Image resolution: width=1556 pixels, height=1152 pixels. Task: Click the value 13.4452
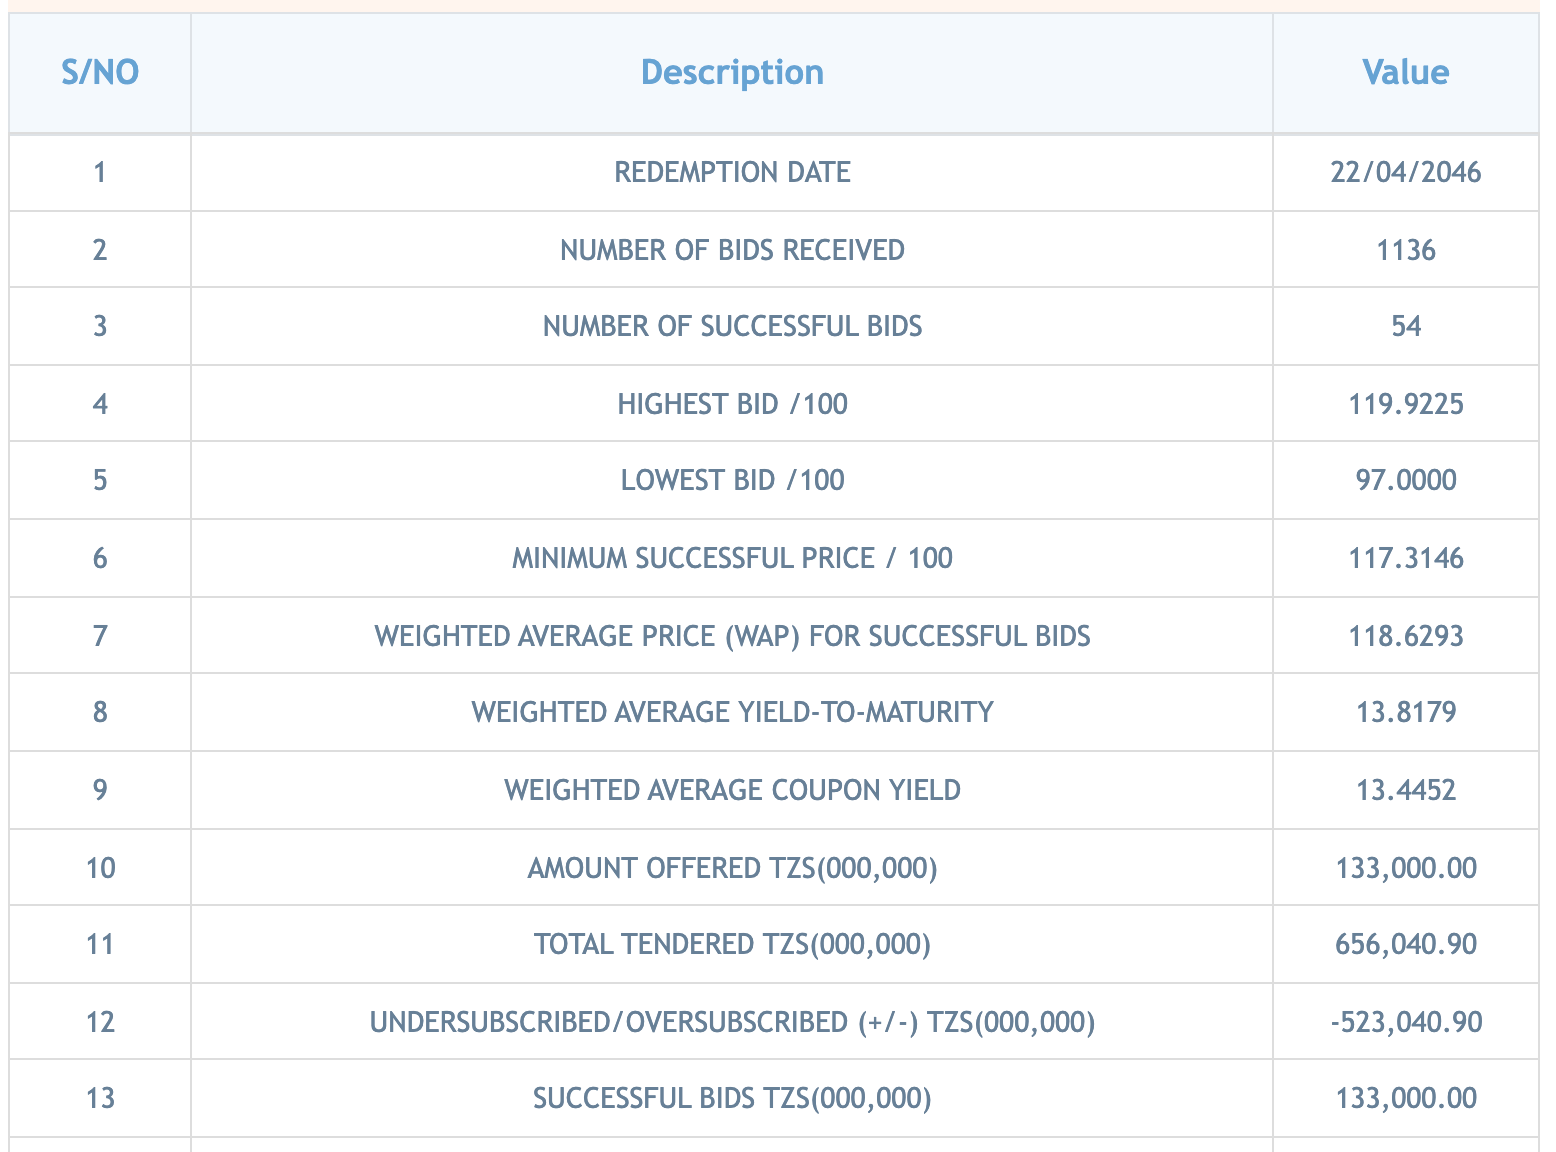tap(1405, 790)
